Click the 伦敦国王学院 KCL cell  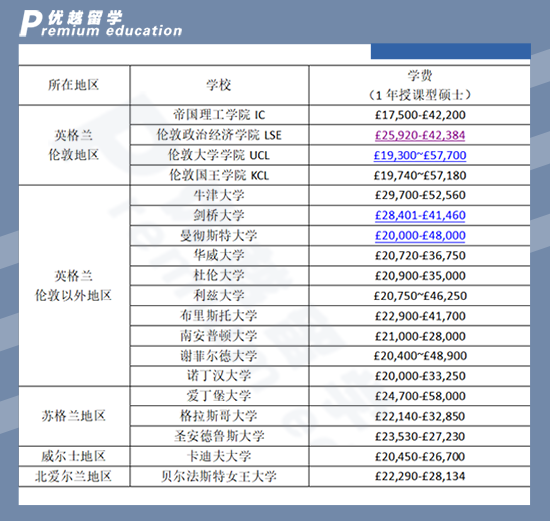[219, 175]
